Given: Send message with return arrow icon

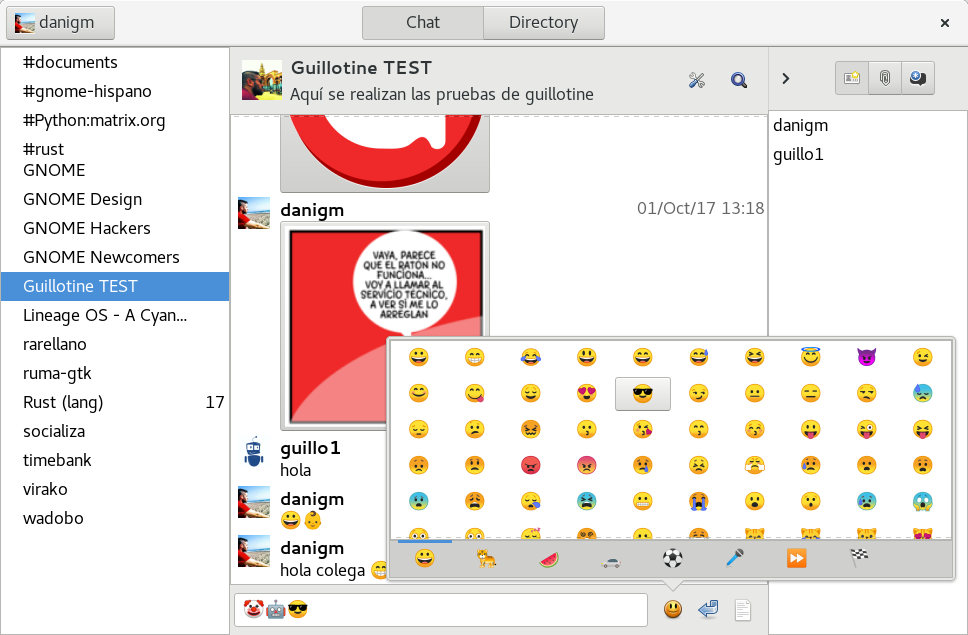Looking at the screenshot, I should click(709, 610).
